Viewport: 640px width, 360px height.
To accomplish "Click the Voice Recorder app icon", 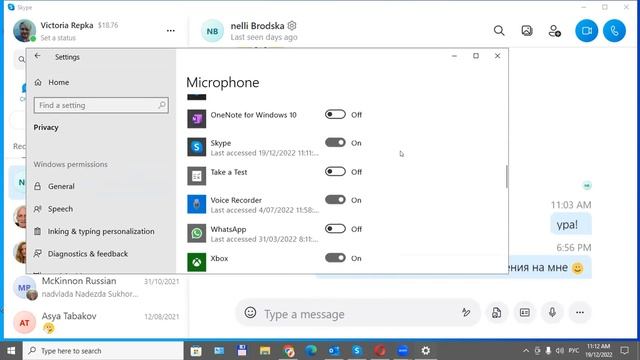I will click(x=196, y=204).
